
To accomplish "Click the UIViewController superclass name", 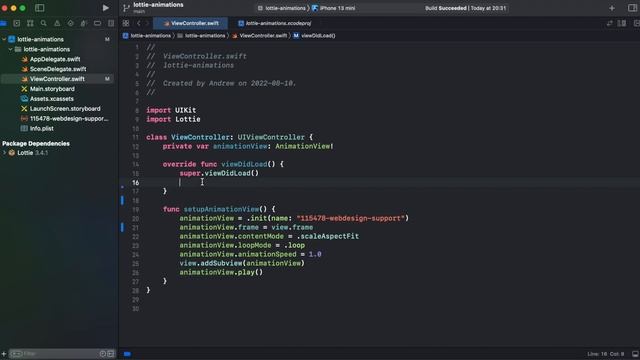I will point(271,137).
